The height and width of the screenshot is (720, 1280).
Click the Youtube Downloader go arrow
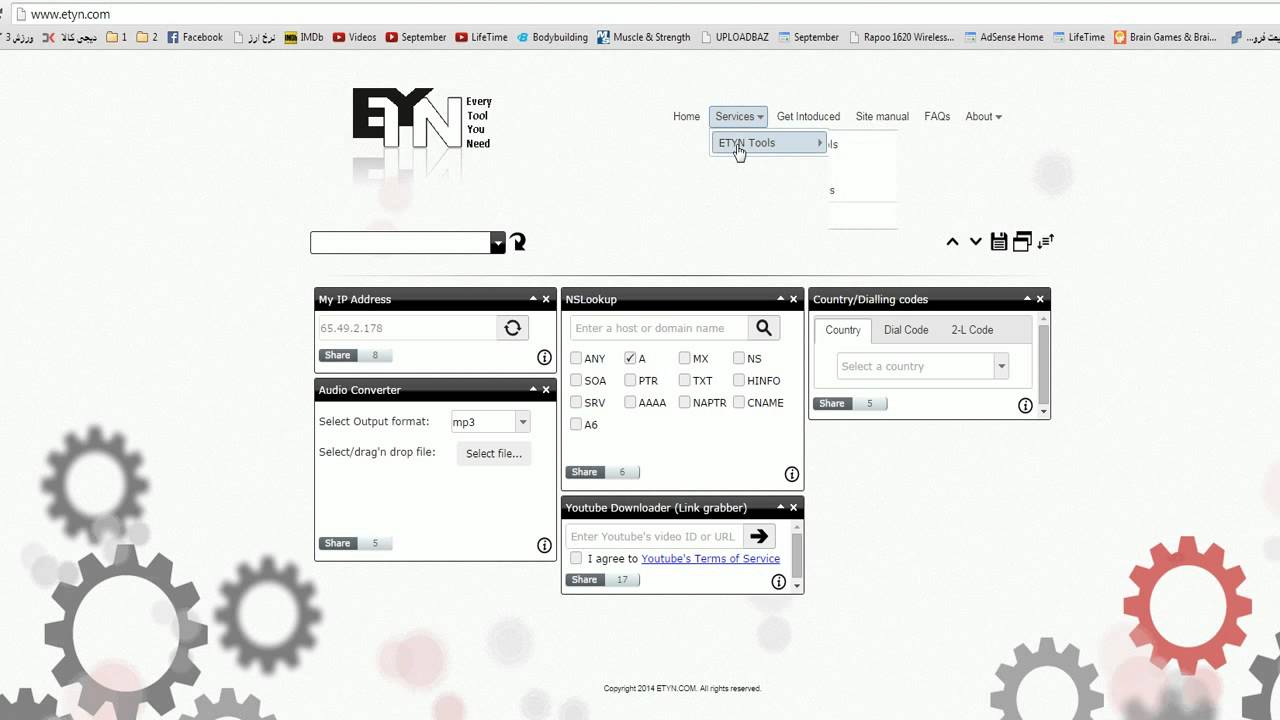(x=759, y=536)
